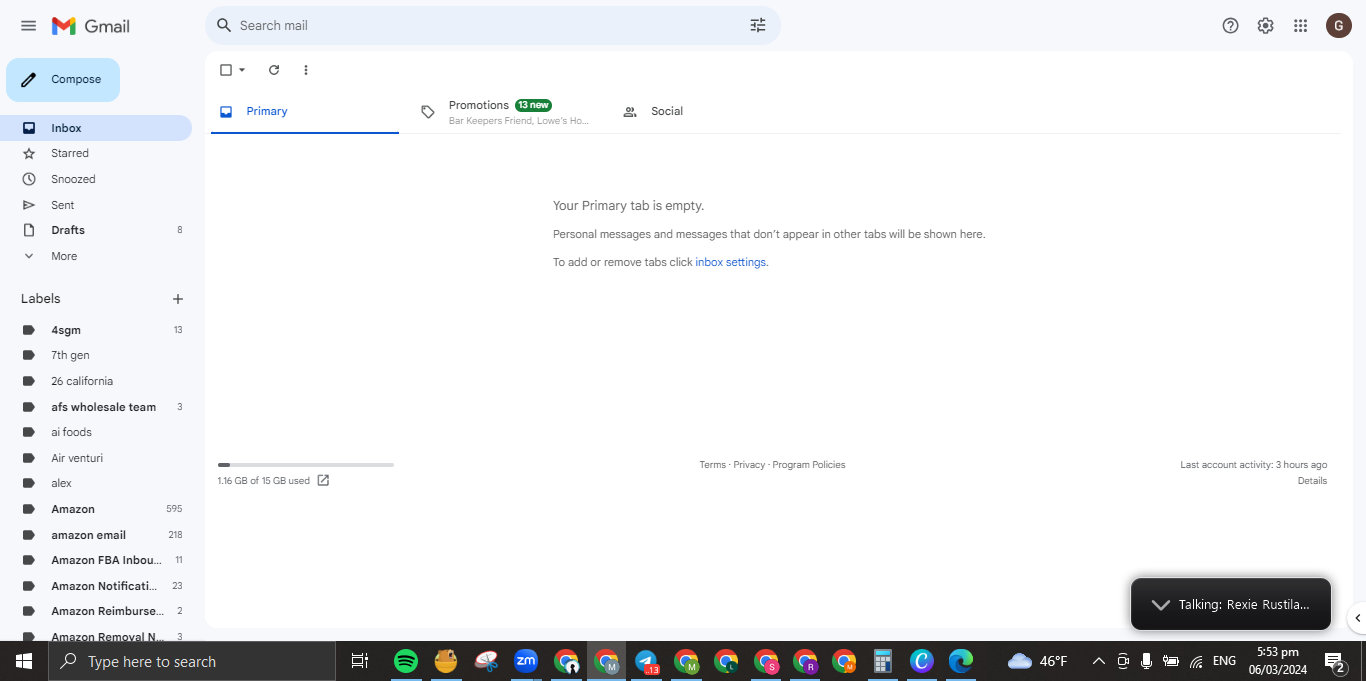Open the Settings gear icon
The height and width of the screenshot is (681, 1366).
click(x=1266, y=26)
